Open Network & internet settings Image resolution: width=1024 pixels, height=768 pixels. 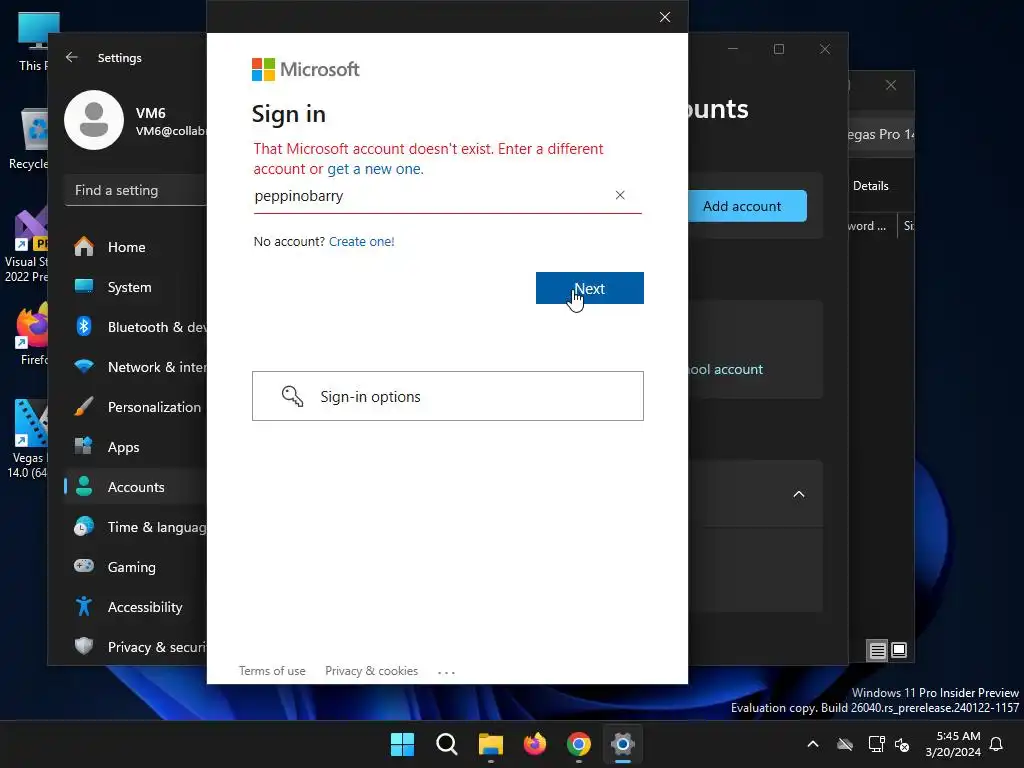(135, 366)
